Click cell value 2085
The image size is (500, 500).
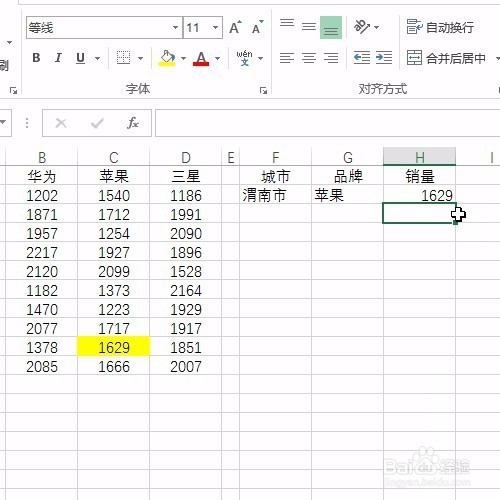click(42, 366)
